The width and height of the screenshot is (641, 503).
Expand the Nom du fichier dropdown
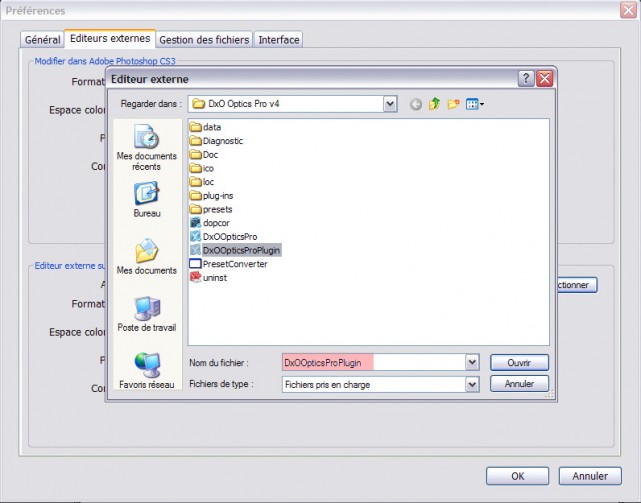tap(472, 362)
